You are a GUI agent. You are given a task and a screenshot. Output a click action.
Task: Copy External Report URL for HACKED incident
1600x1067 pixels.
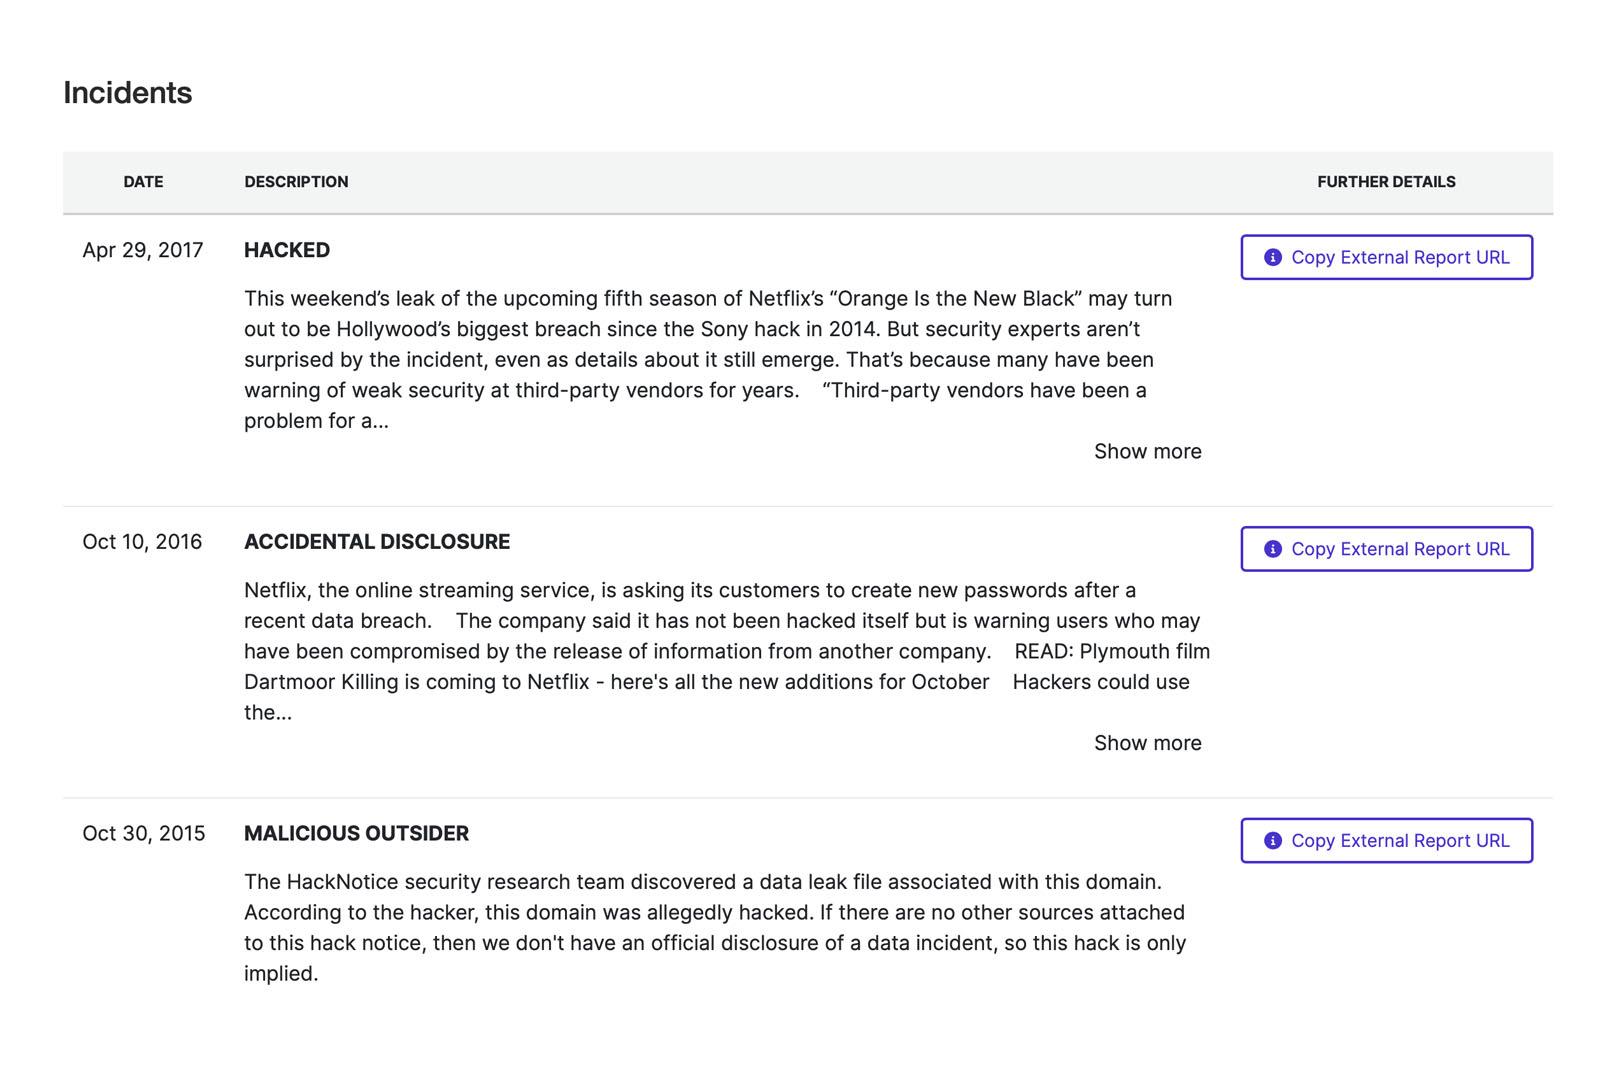tap(1386, 257)
